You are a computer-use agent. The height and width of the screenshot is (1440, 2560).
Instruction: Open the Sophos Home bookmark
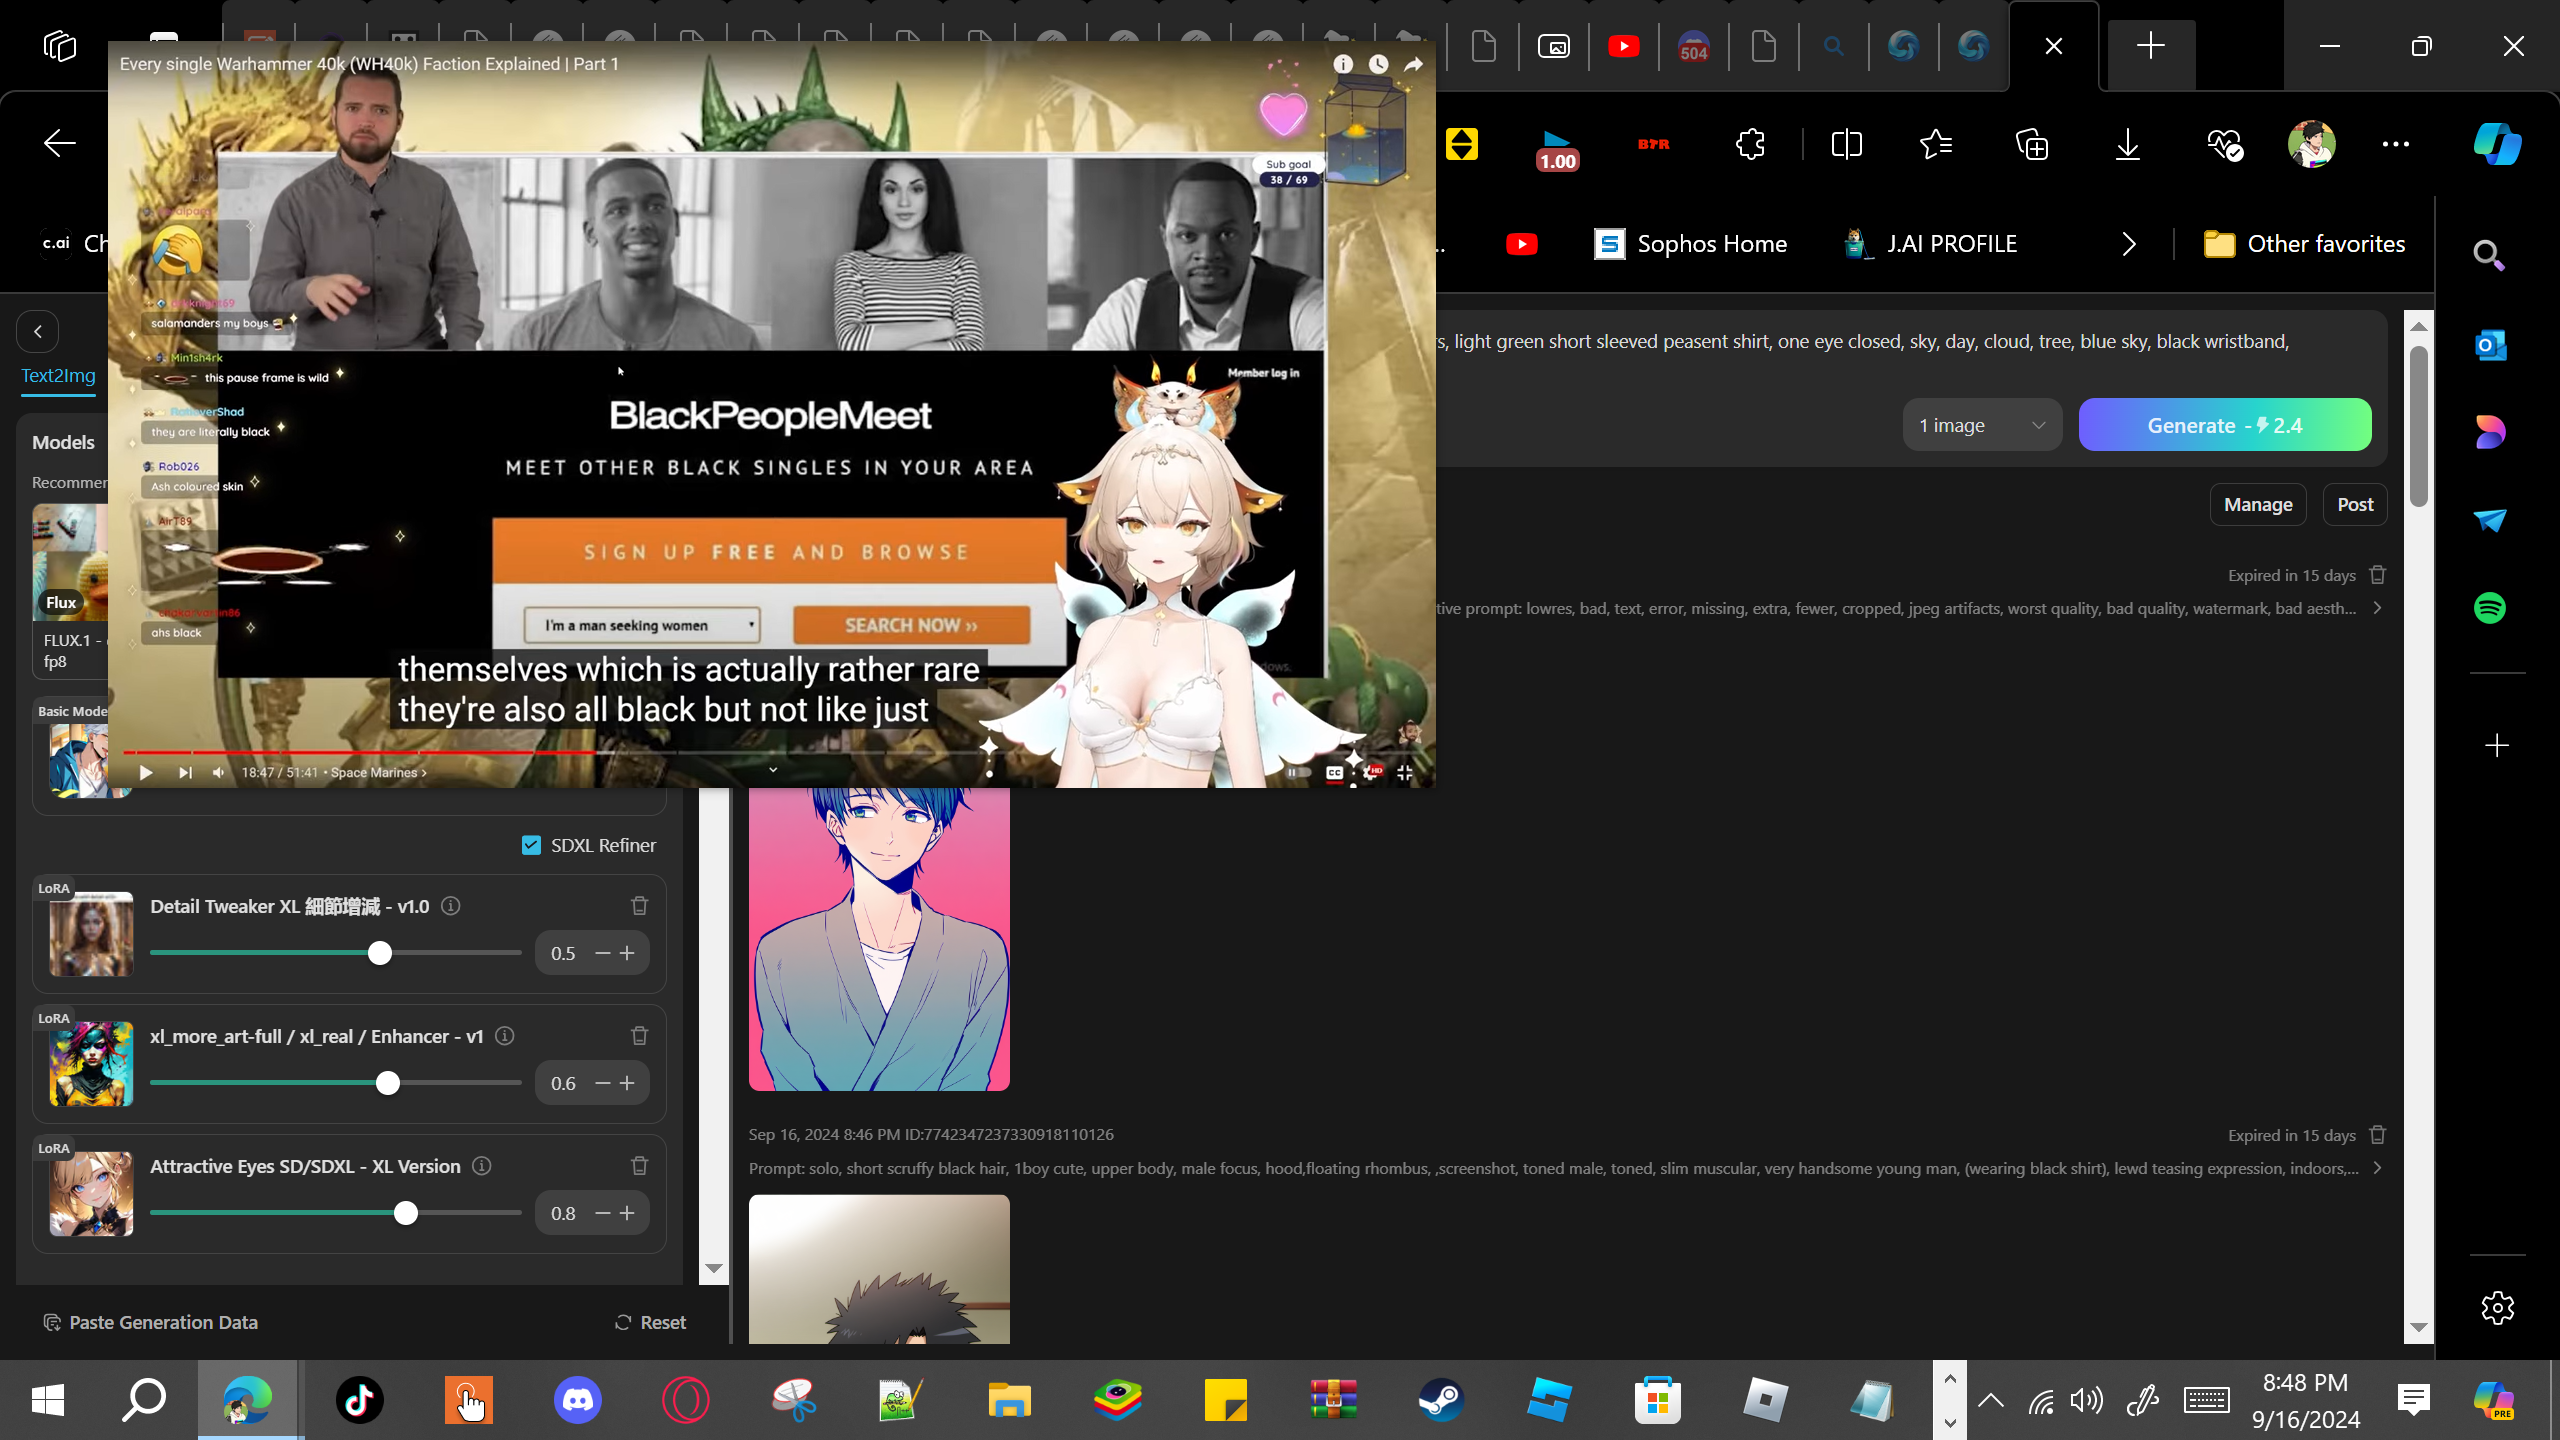(1690, 244)
